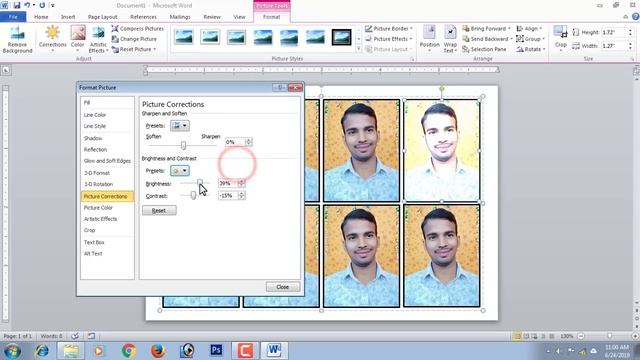640x360 pixels.
Task: Select Line Color category in dialog
Action: click(x=107, y=115)
